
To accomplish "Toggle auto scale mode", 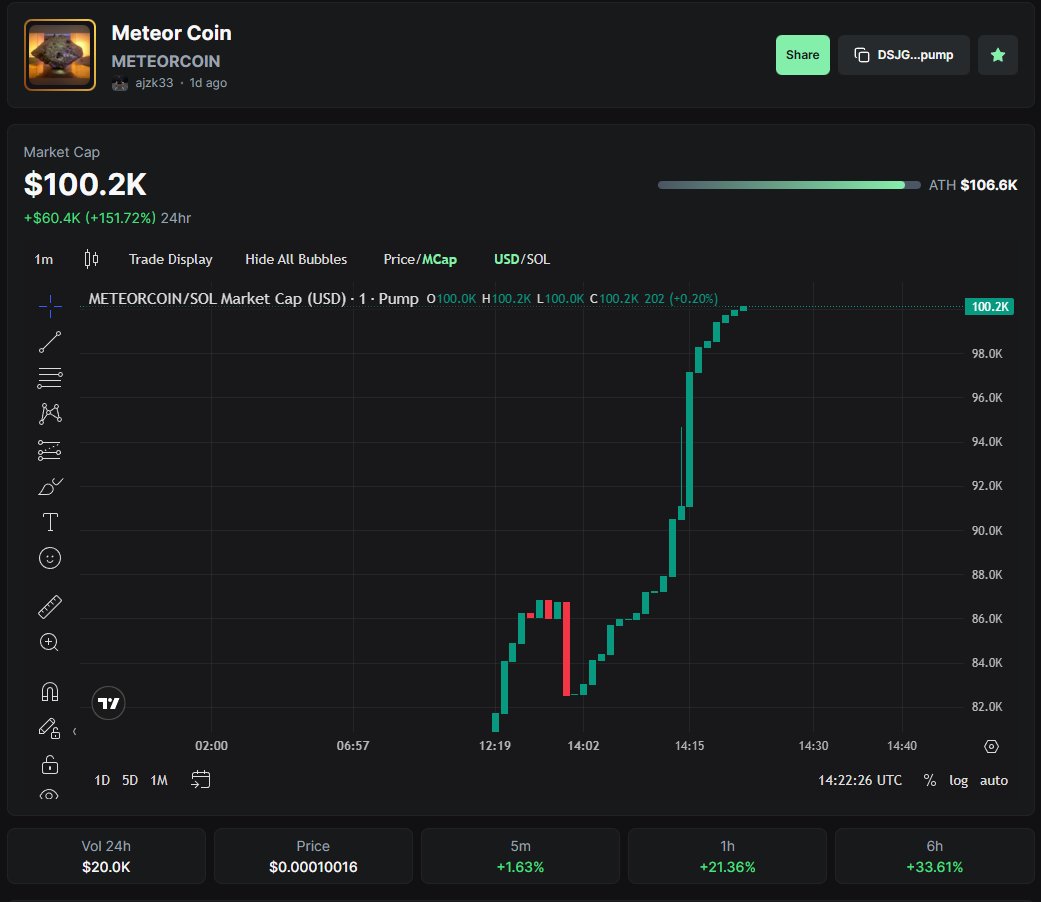I will click(x=994, y=781).
